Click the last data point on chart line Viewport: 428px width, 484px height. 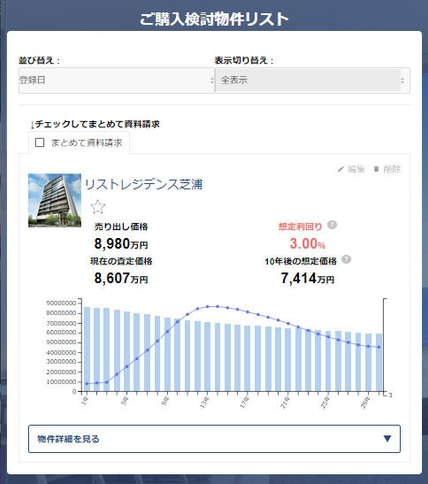pos(379,347)
